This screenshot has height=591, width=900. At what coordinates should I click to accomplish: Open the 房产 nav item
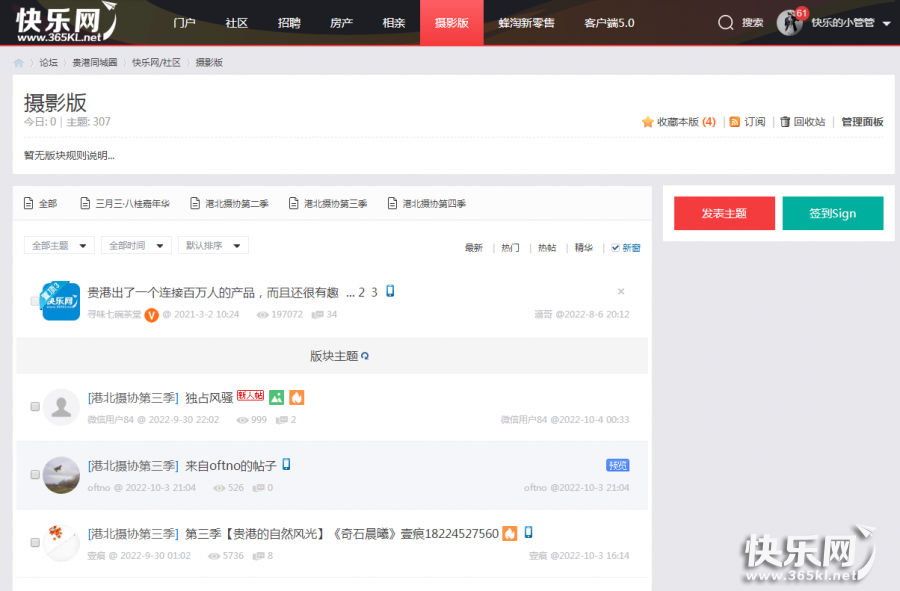[341, 23]
